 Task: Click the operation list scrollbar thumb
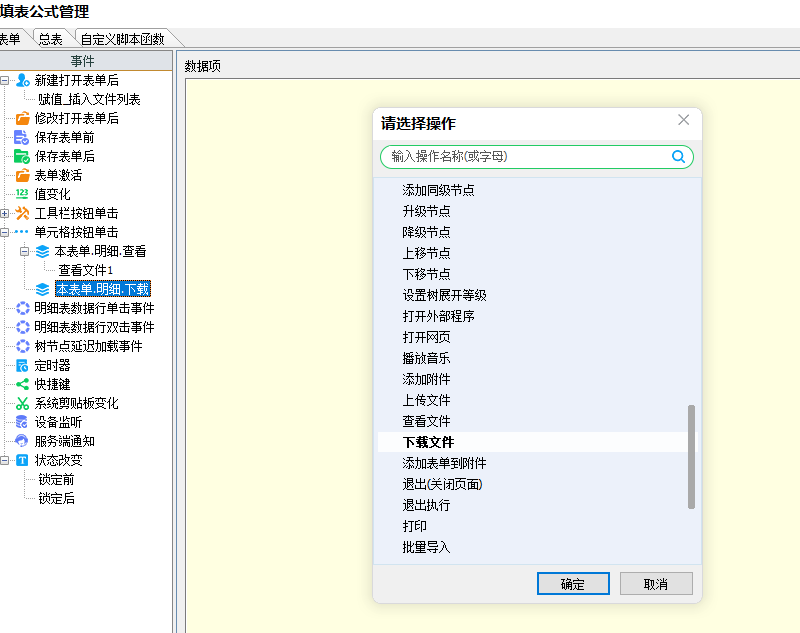tap(691, 457)
